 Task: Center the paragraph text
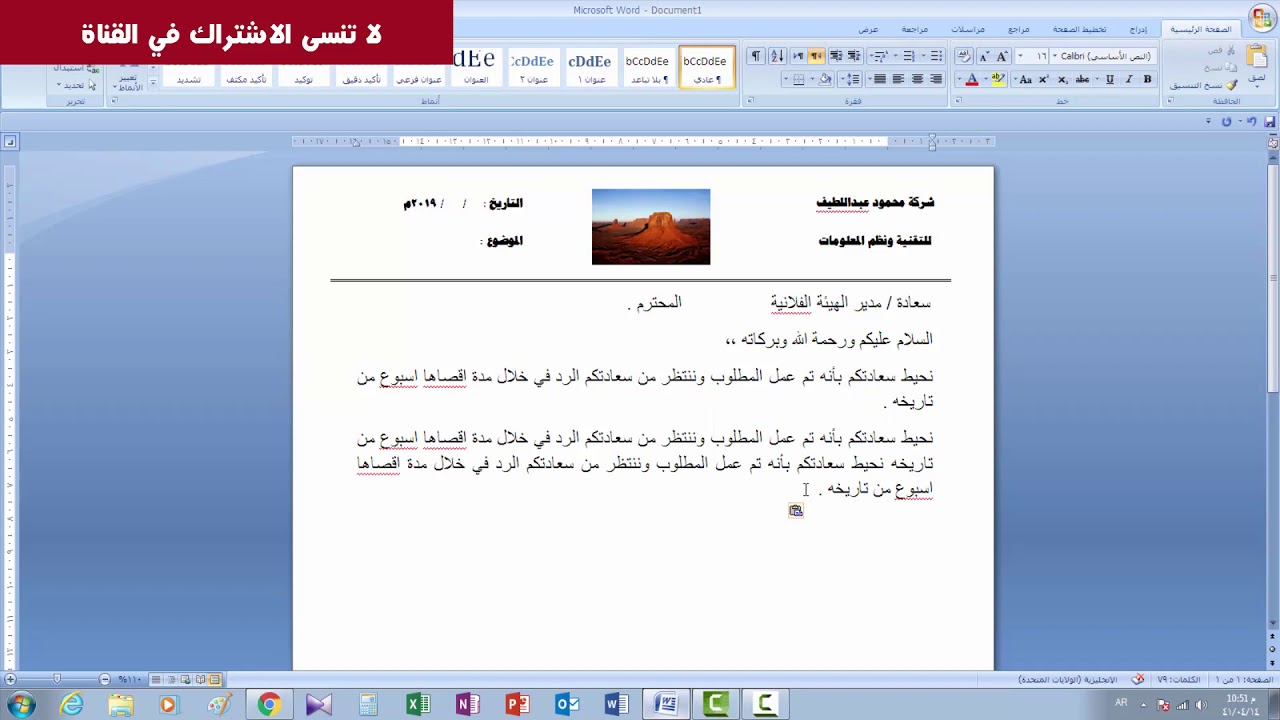pyautogui.click(x=917, y=79)
